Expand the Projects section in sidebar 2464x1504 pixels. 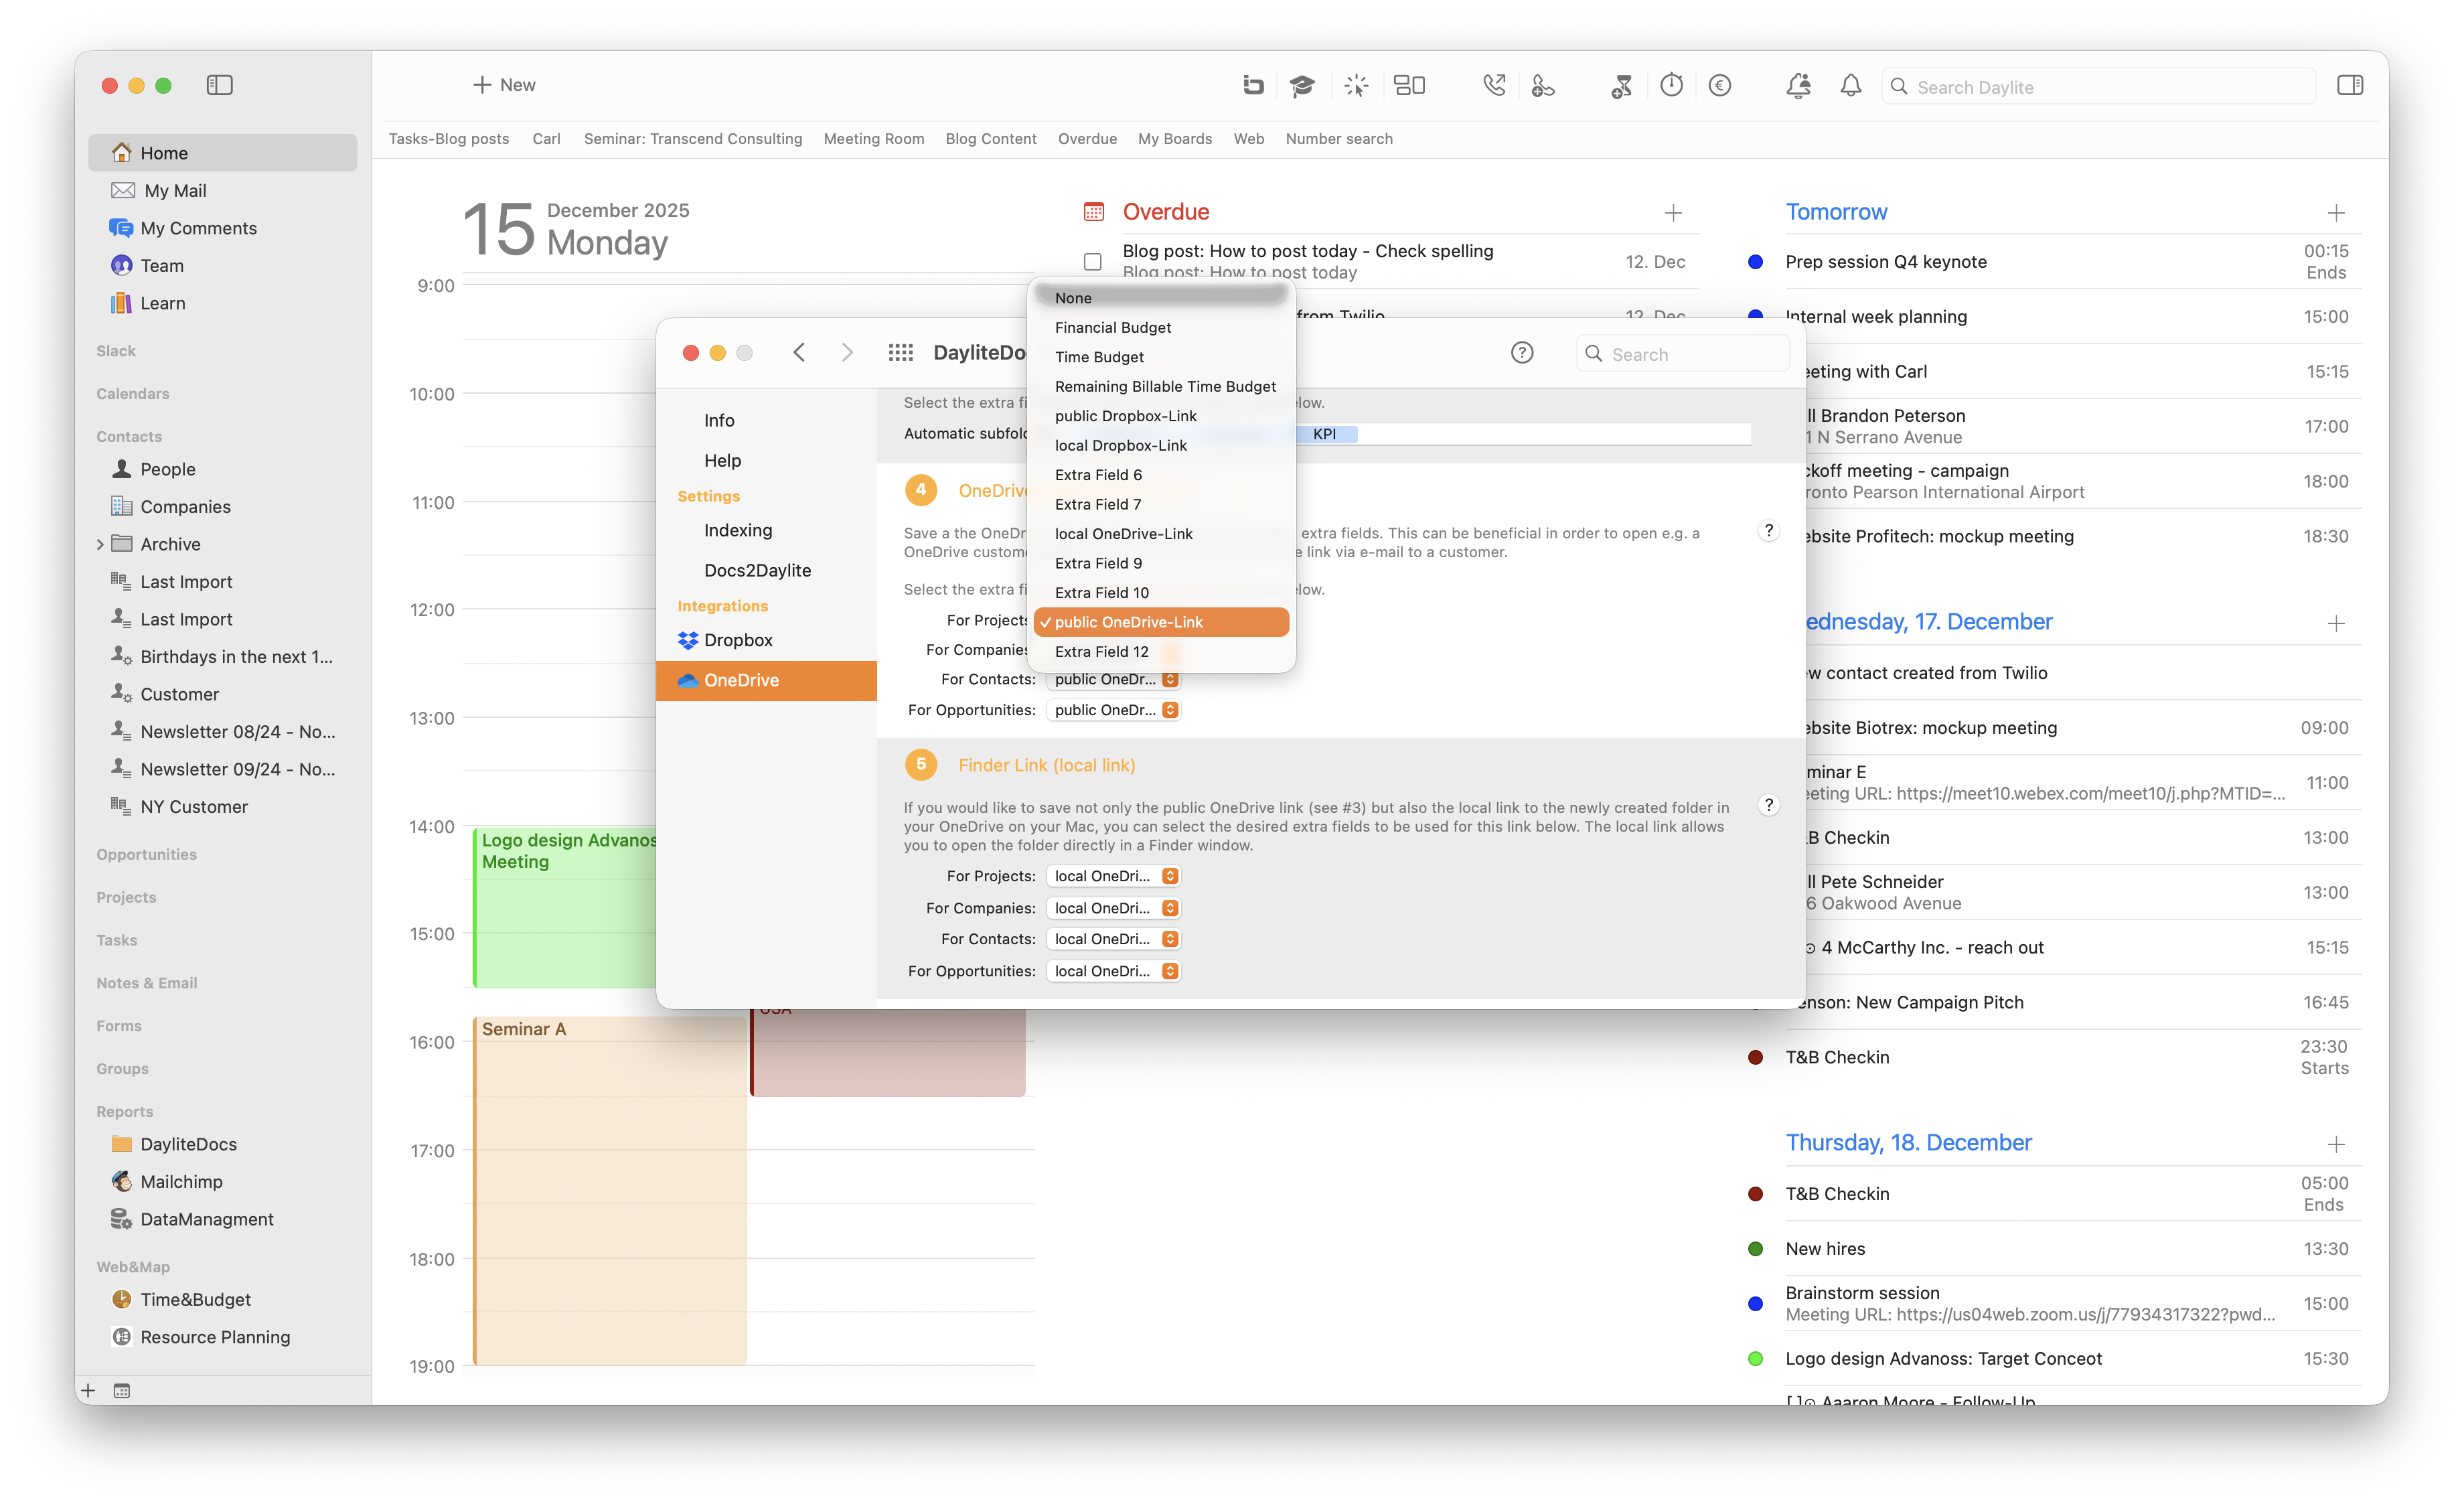click(x=126, y=897)
